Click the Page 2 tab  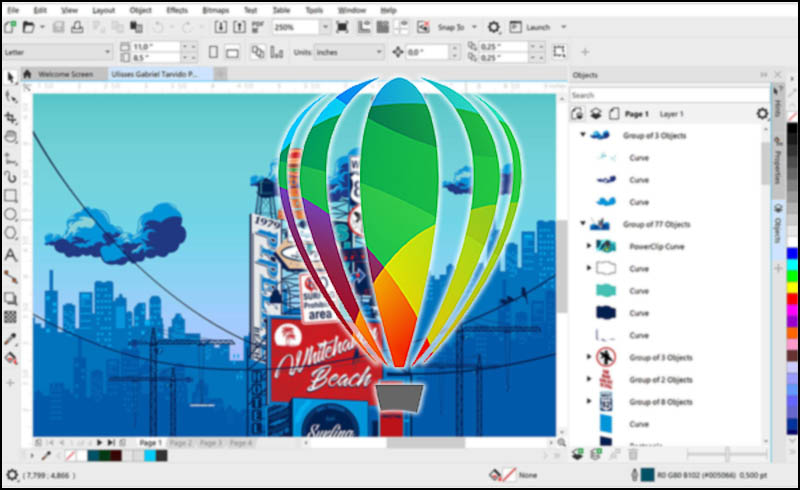pyautogui.click(x=181, y=443)
